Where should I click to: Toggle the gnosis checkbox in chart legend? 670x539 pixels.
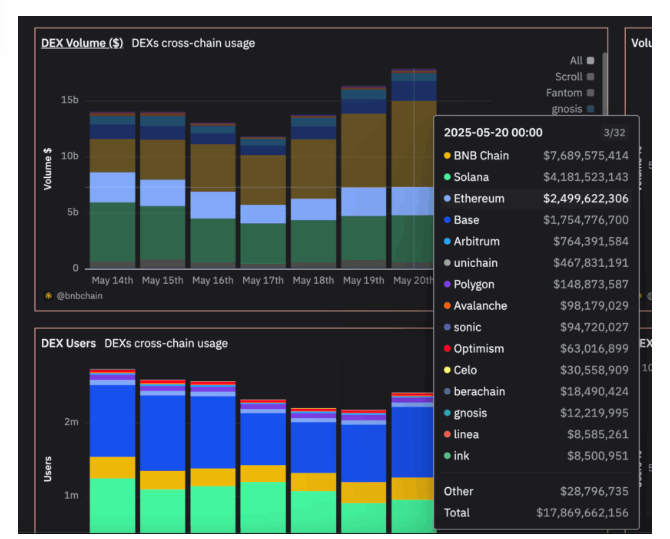pos(591,109)
